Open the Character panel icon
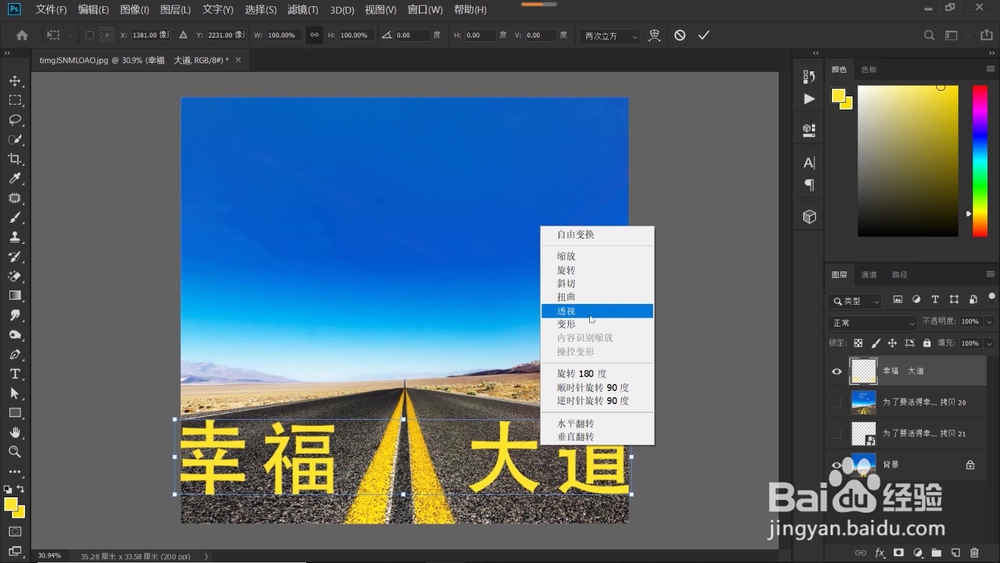The image size is (1000, 563). (x=809, y=163)
